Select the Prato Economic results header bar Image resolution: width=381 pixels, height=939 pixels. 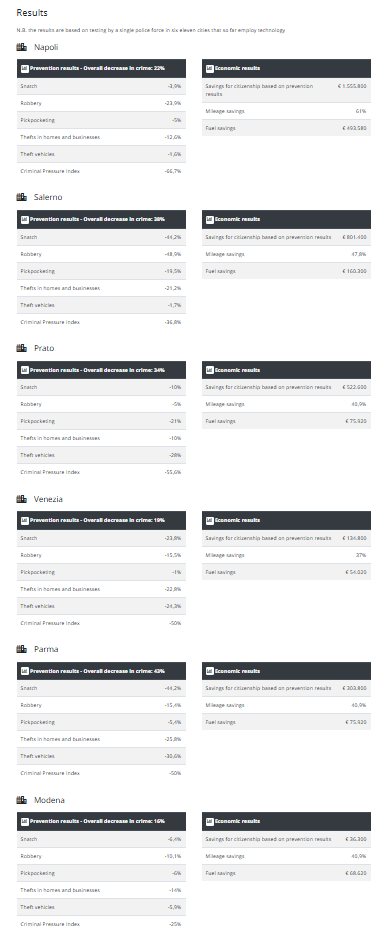tap(286, 369)
